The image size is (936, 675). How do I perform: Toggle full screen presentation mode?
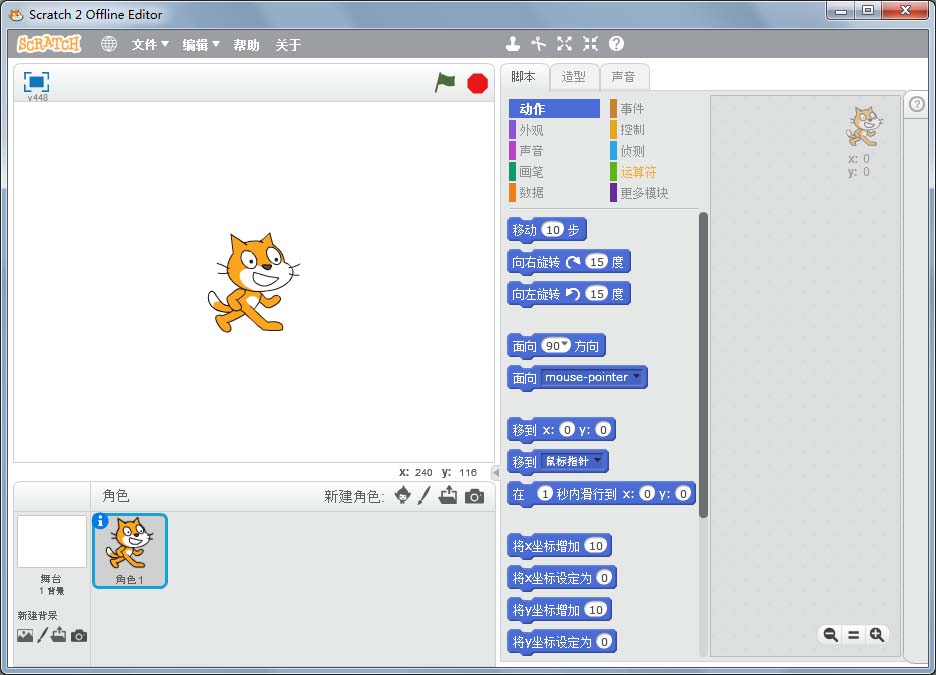(x=36, y=82)
